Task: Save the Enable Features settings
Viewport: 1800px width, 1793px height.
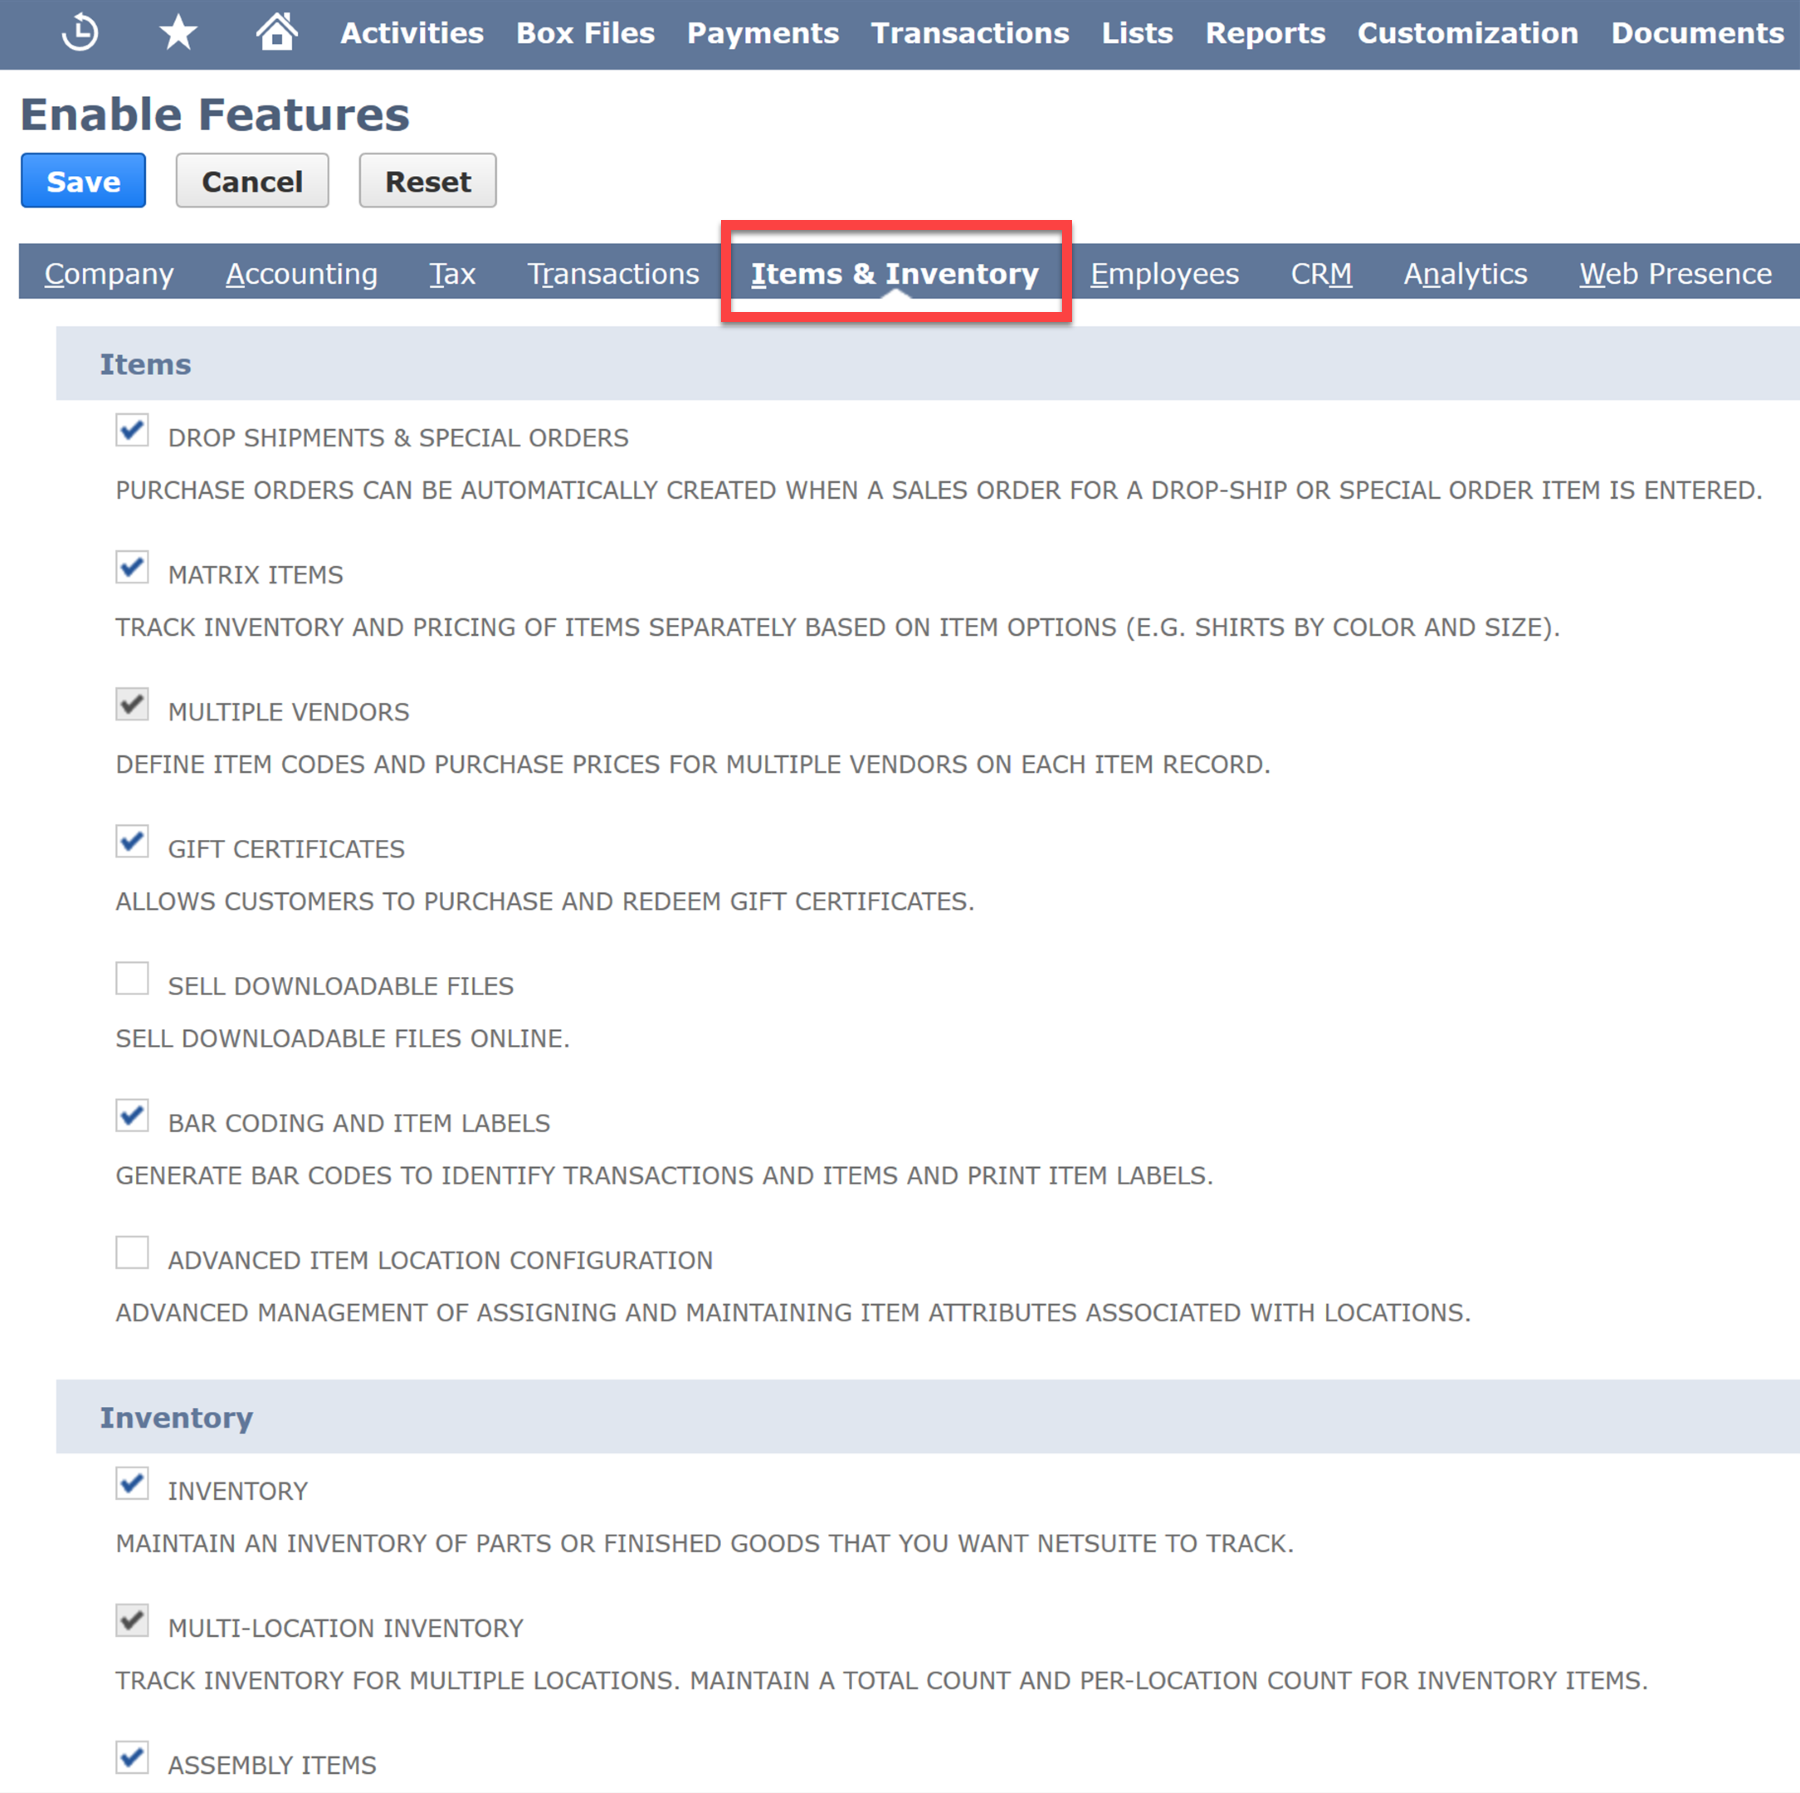Action: tap(82, 181)
